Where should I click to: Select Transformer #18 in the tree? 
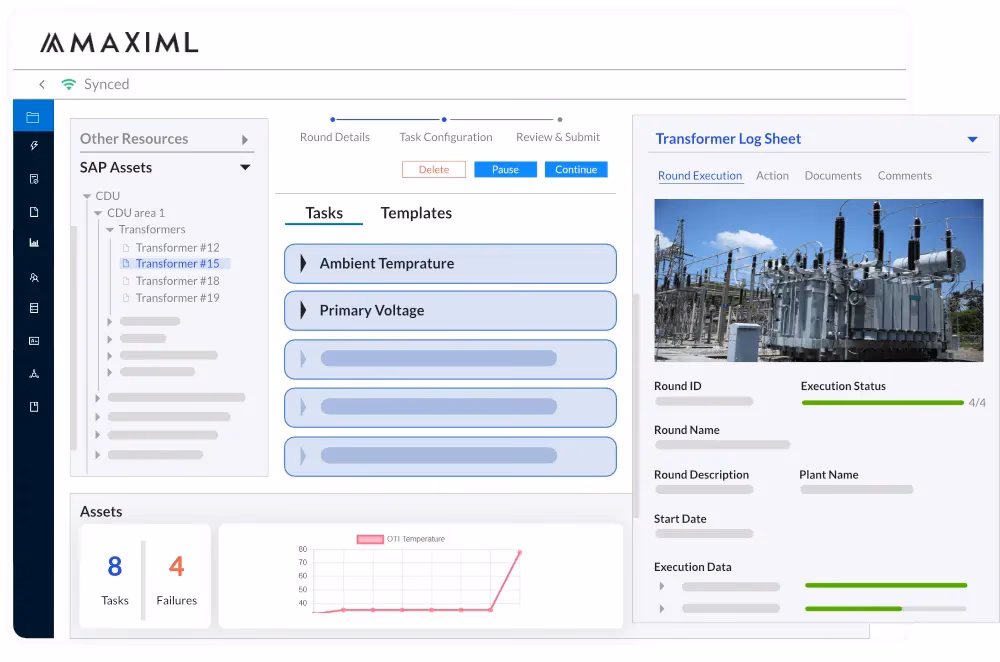[177, 281]
